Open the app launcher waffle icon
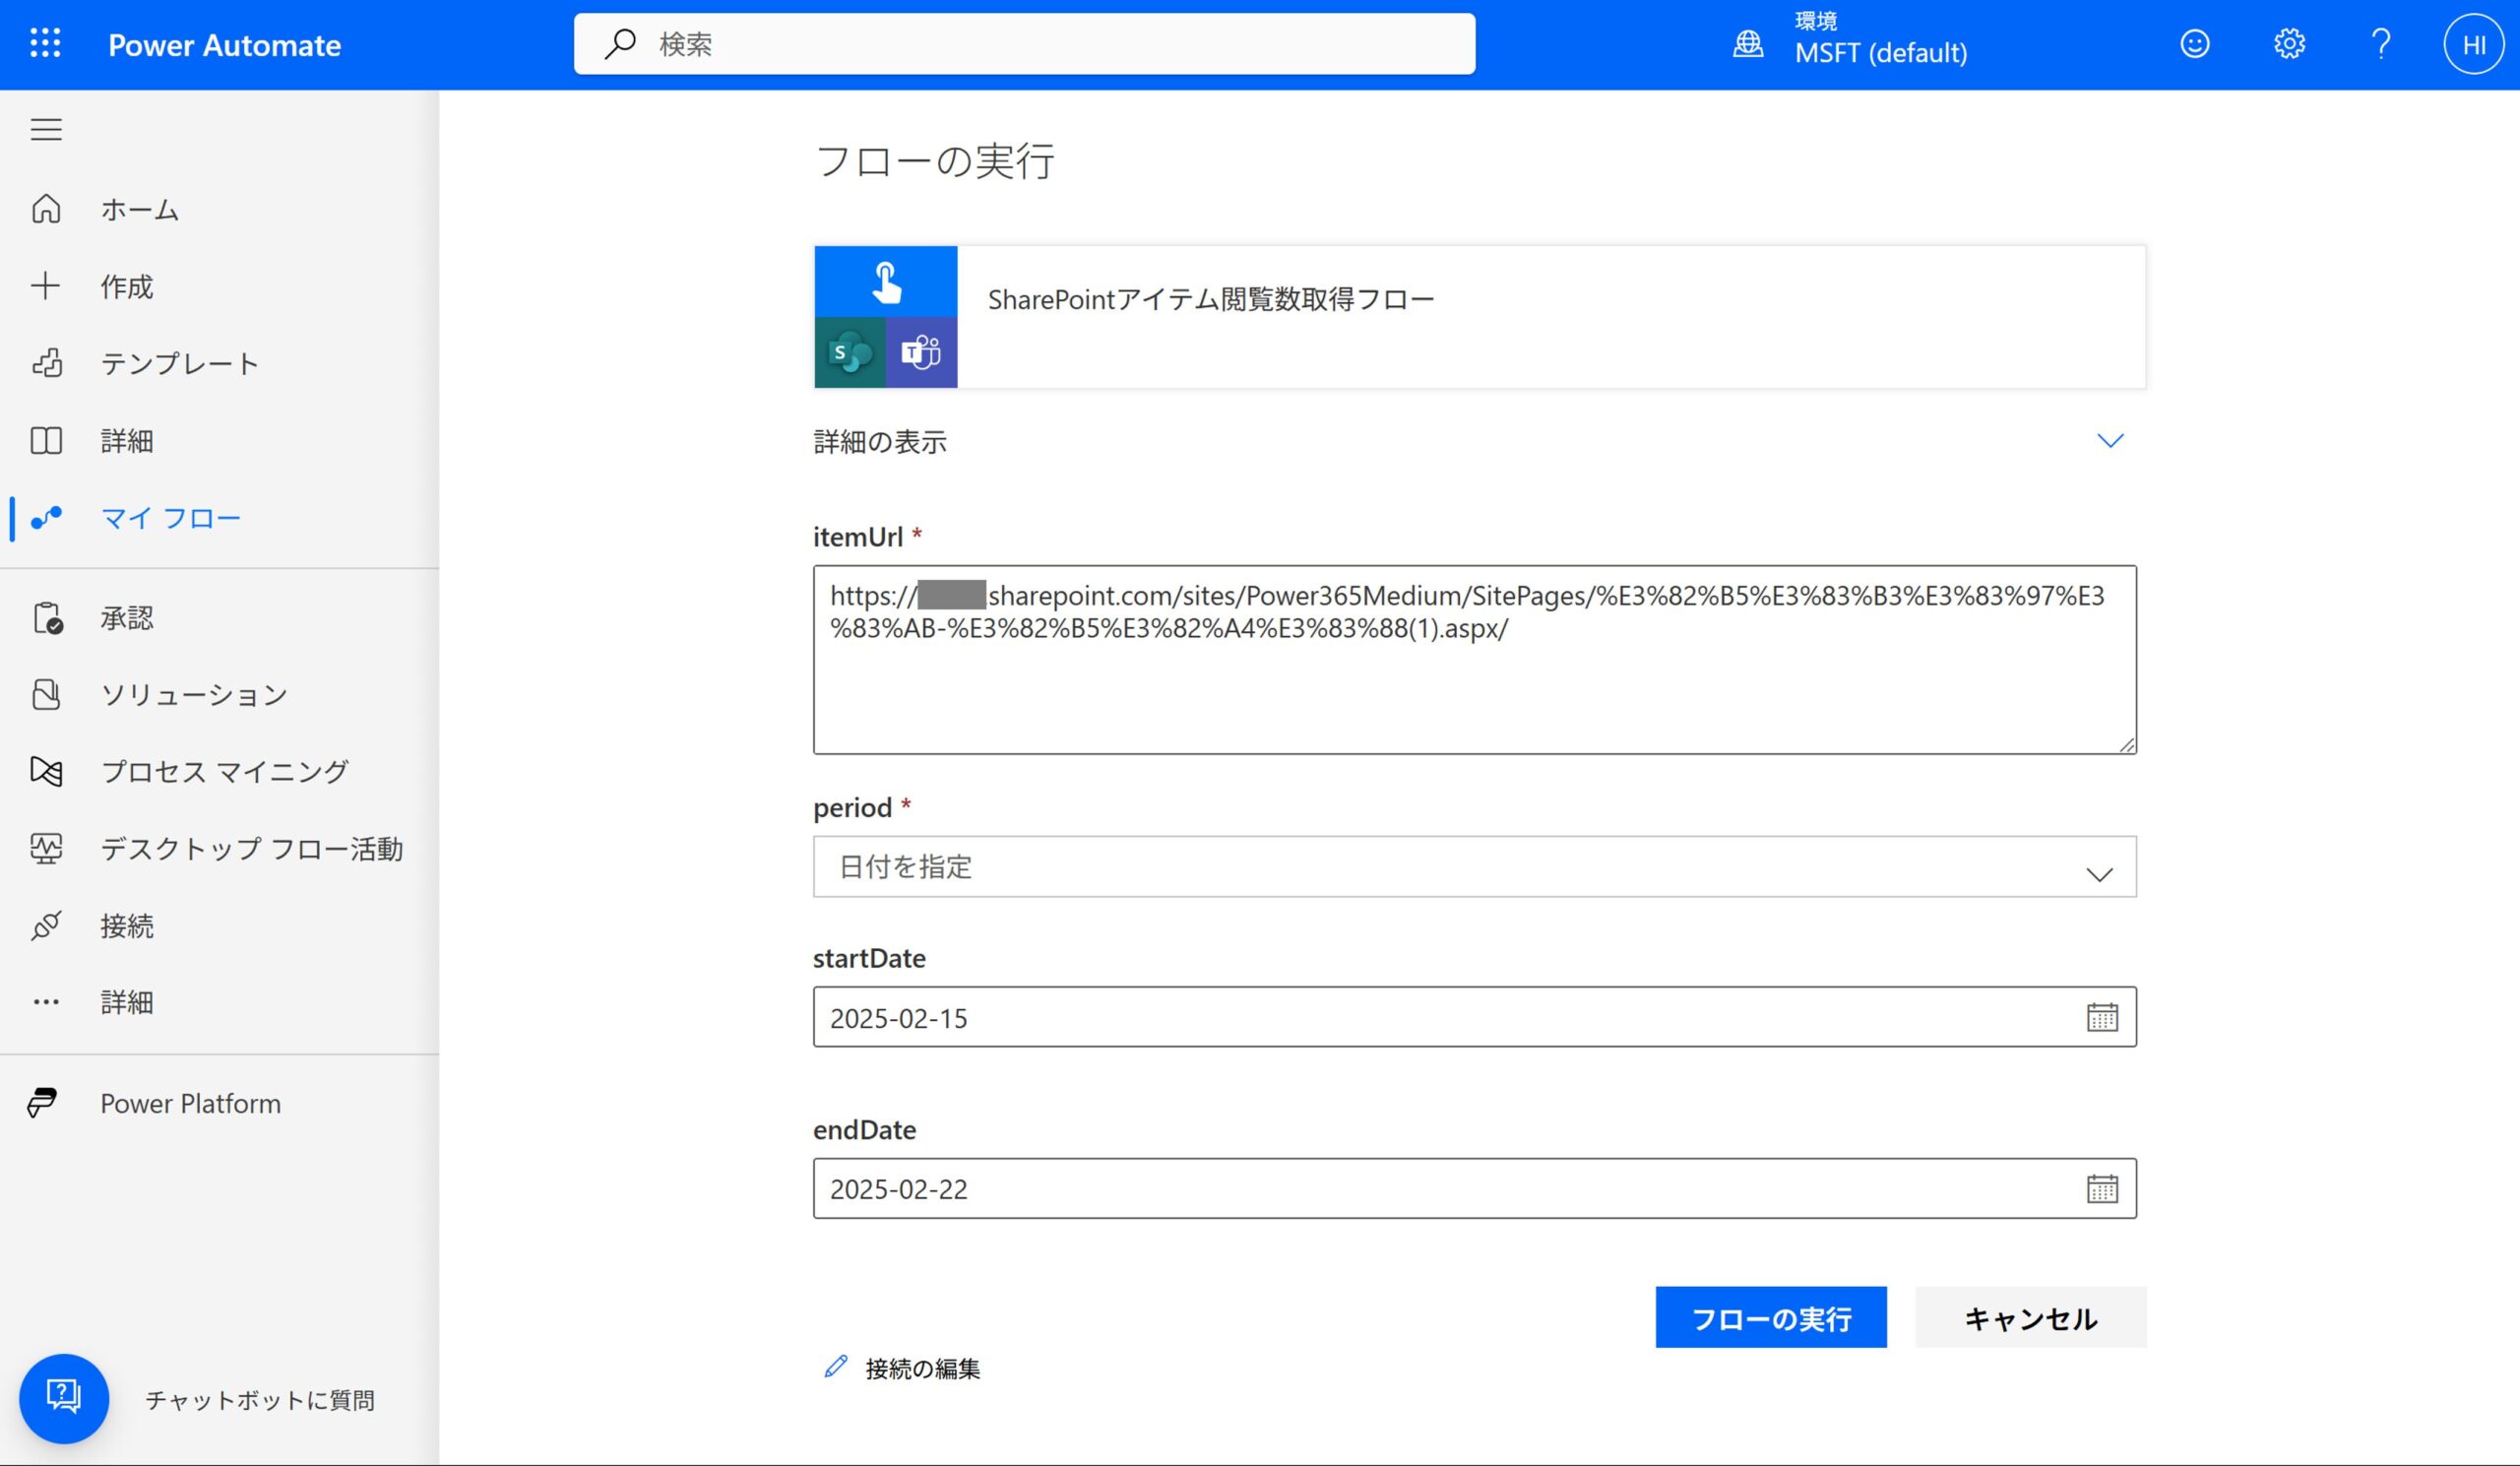 pyautogui.click(x=45, y=44)
